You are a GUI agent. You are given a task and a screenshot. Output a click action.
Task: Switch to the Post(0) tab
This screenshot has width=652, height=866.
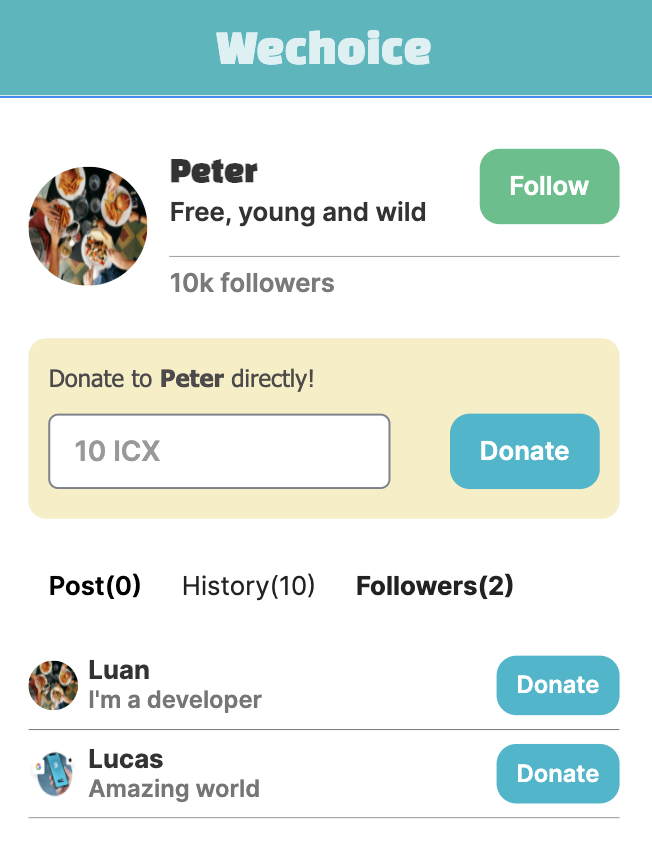(x=95, y=586)
